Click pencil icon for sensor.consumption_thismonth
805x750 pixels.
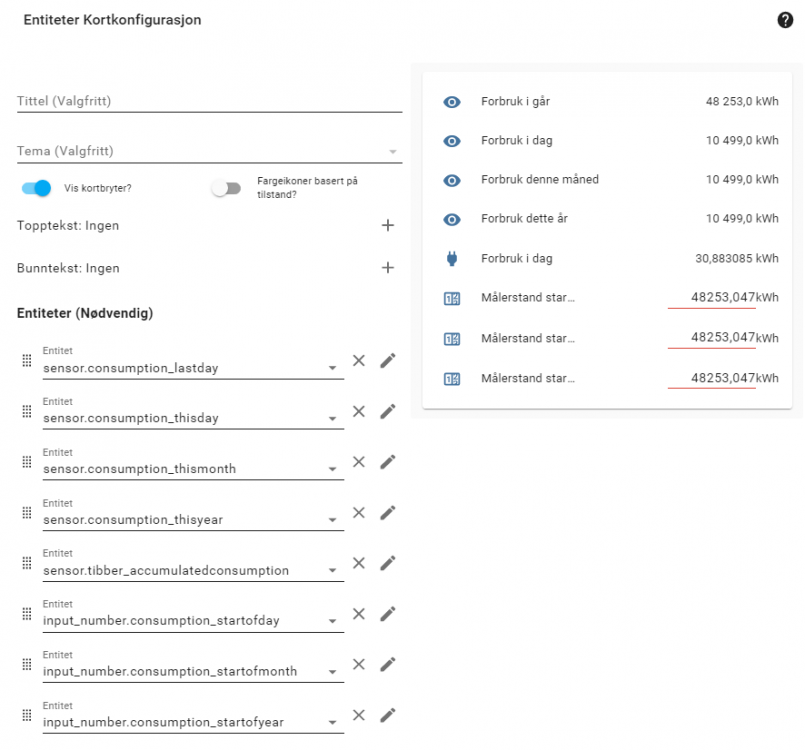pos(388,462)
